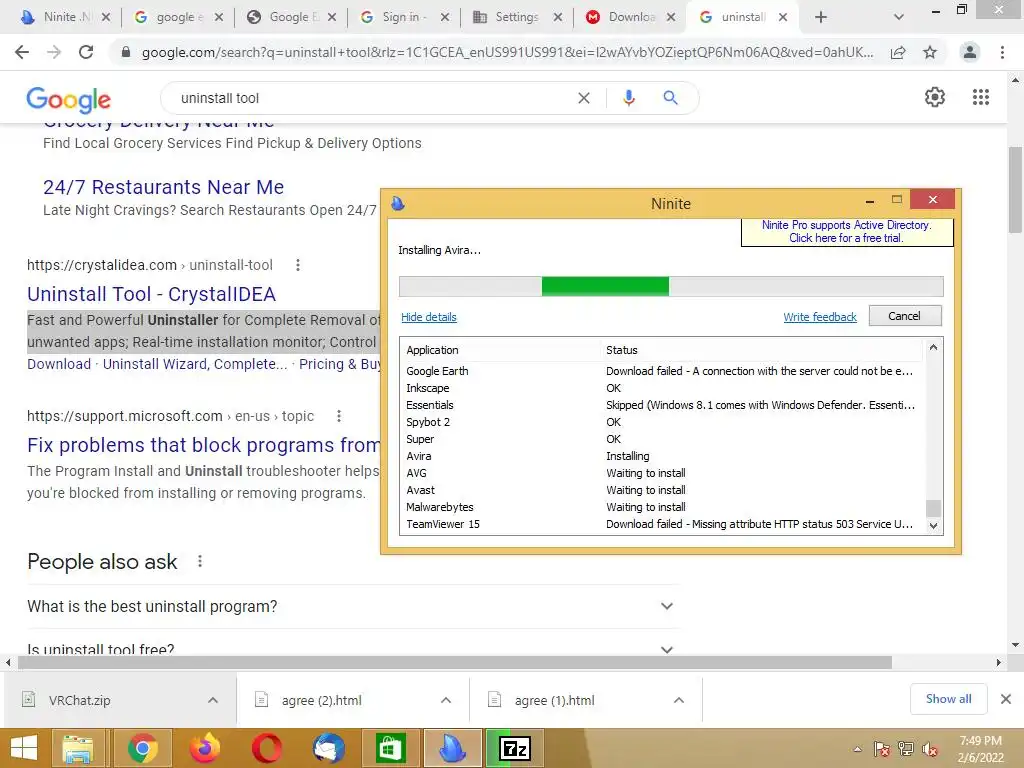1024x768 pixels.
Task: Open agree (1).html download options arrow
Action: click(679, 700)
